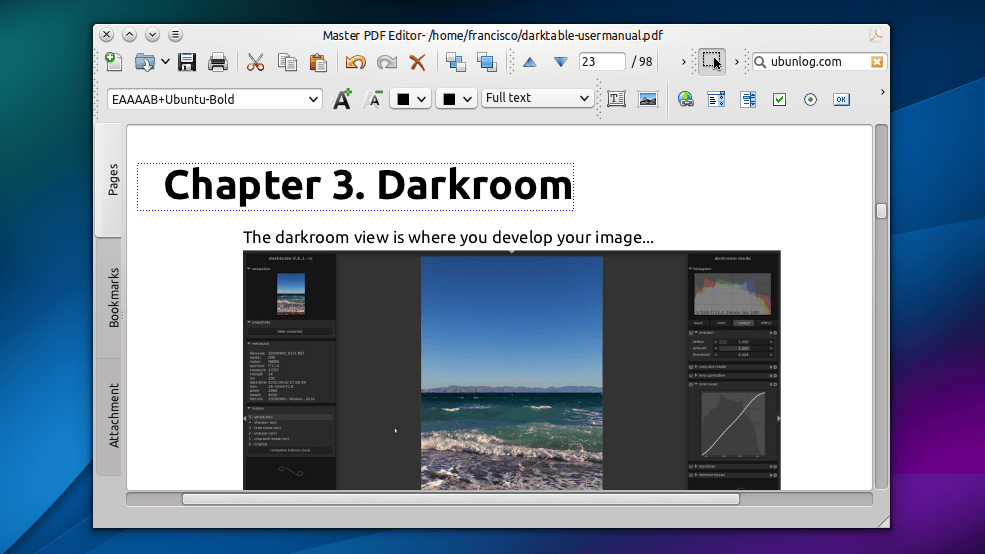
Task: Click the vertical scrollbar handle
Action: (881, 211)
